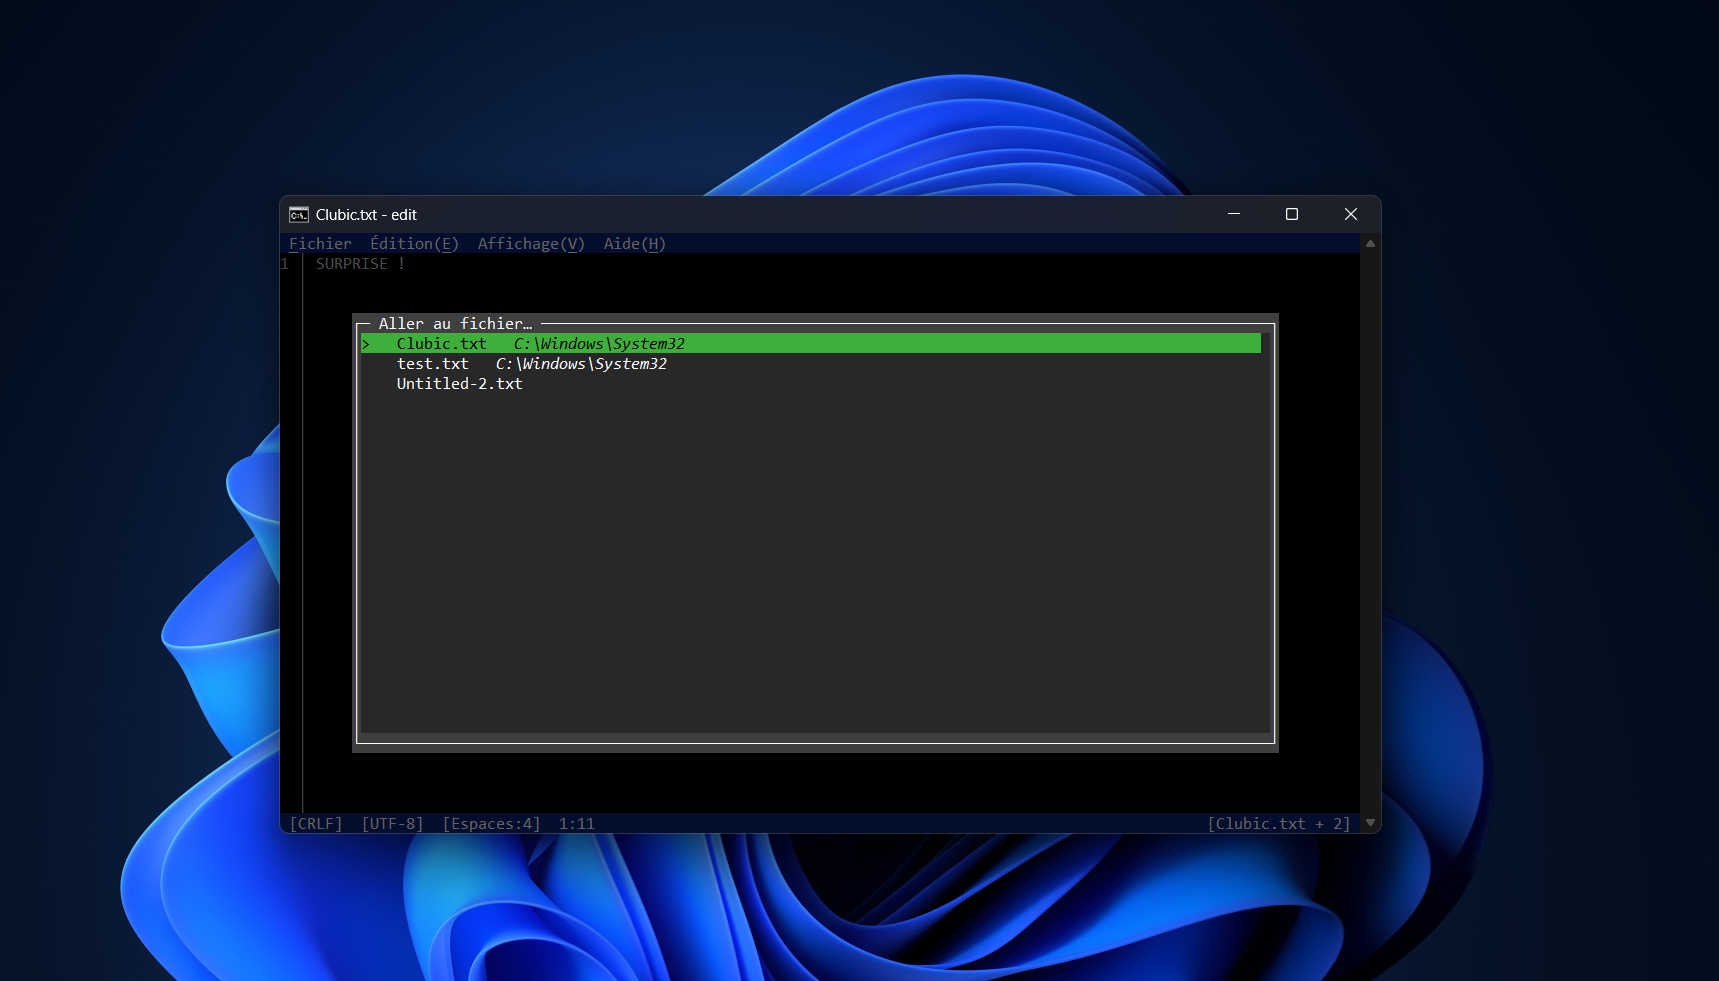Click the 1:11 cursor position indicator
The height and width of the screenshot is (981, 1719).
[x=577, y=823]
